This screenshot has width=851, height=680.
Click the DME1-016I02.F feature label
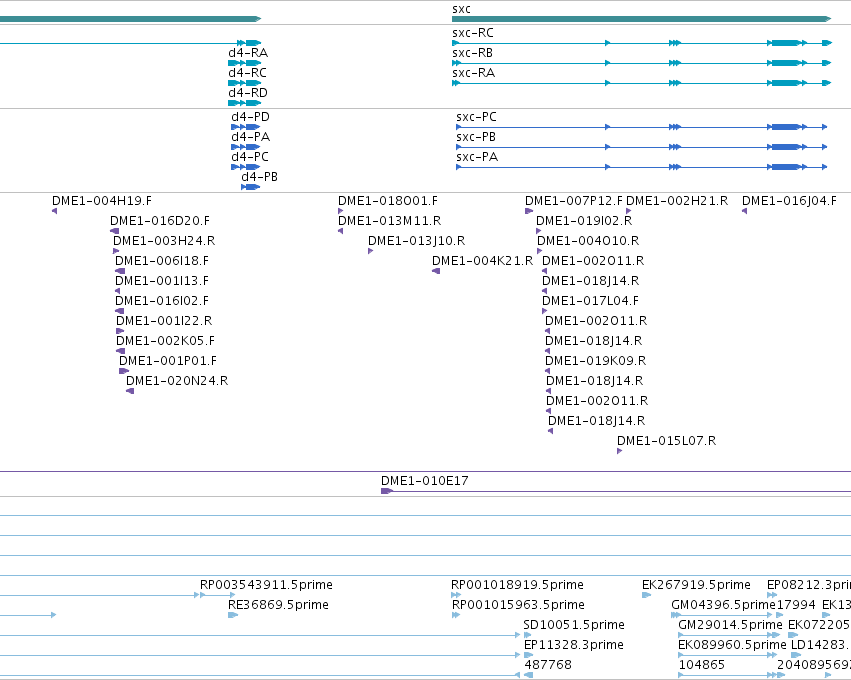[162, 302]
